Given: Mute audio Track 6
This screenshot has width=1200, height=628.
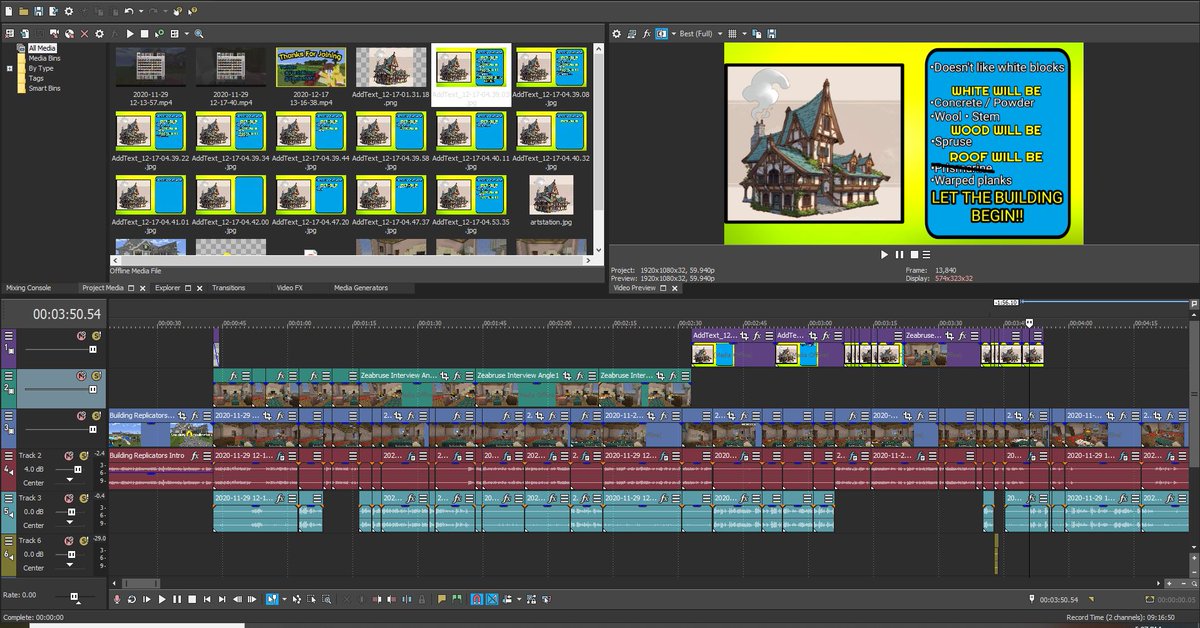Looking at the screenshot, I should [x=68, y=540].
